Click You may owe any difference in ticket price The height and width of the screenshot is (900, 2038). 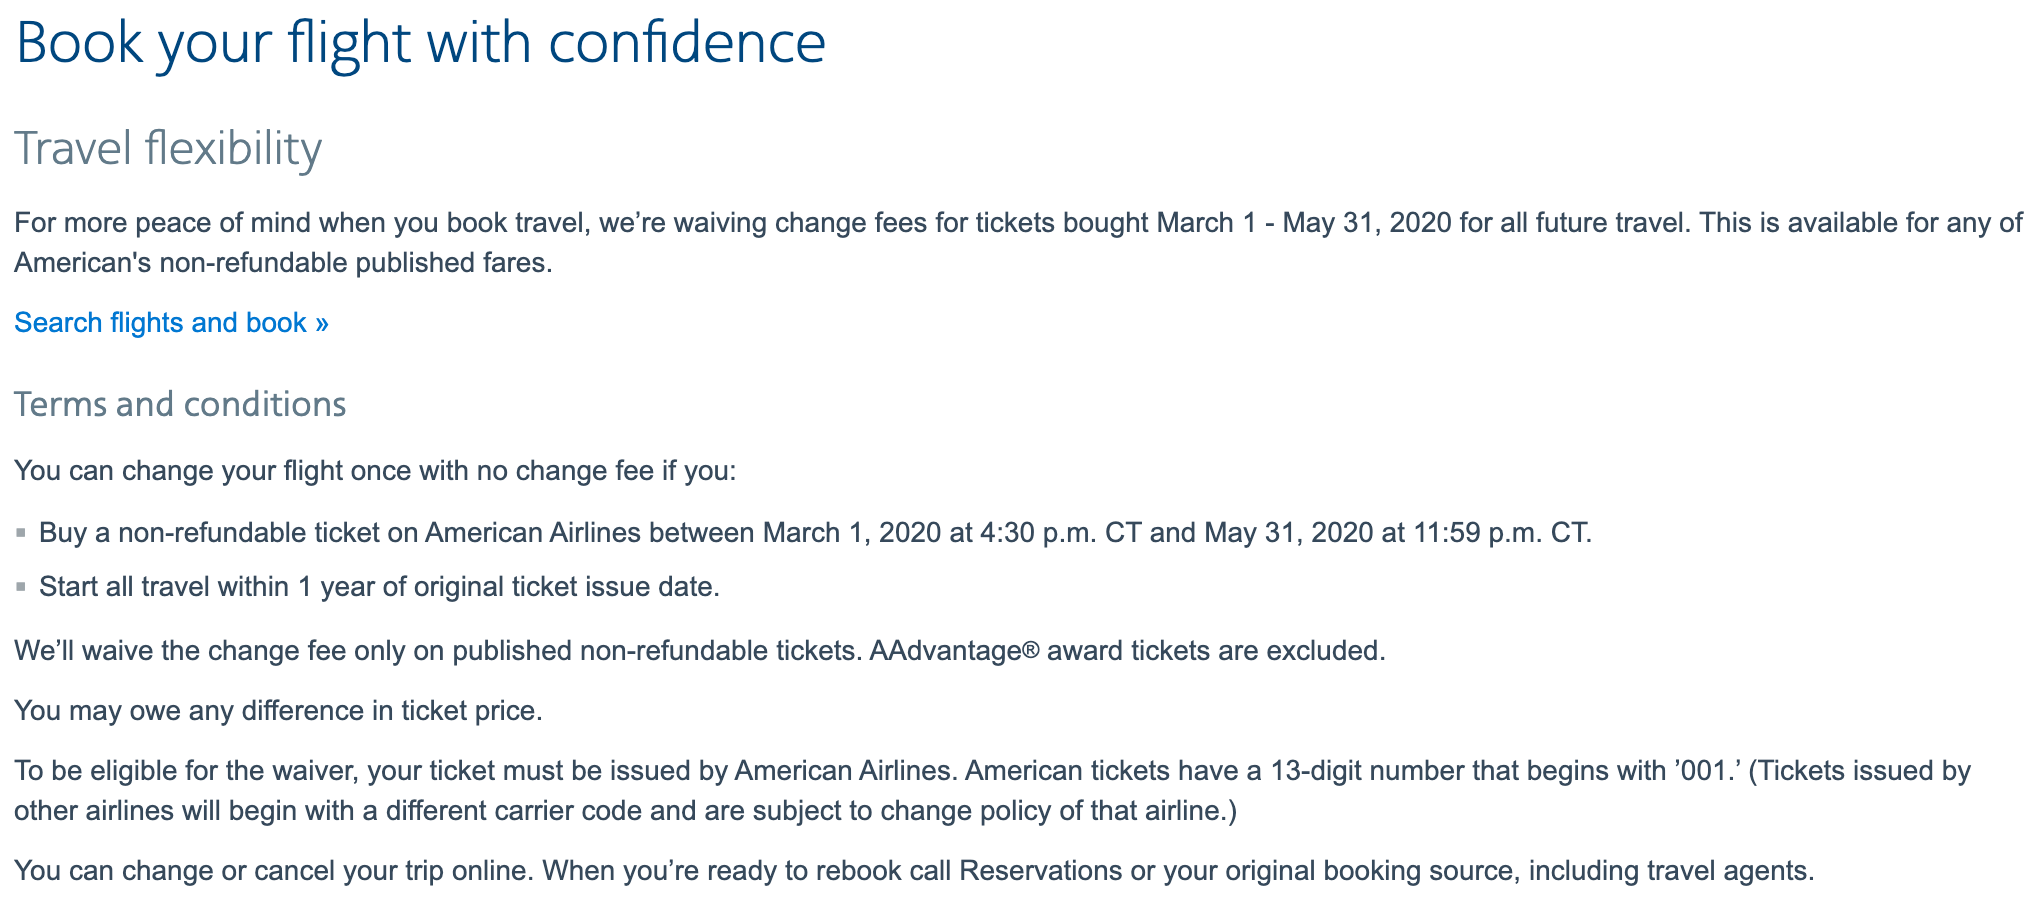click(x=278, y=711)
